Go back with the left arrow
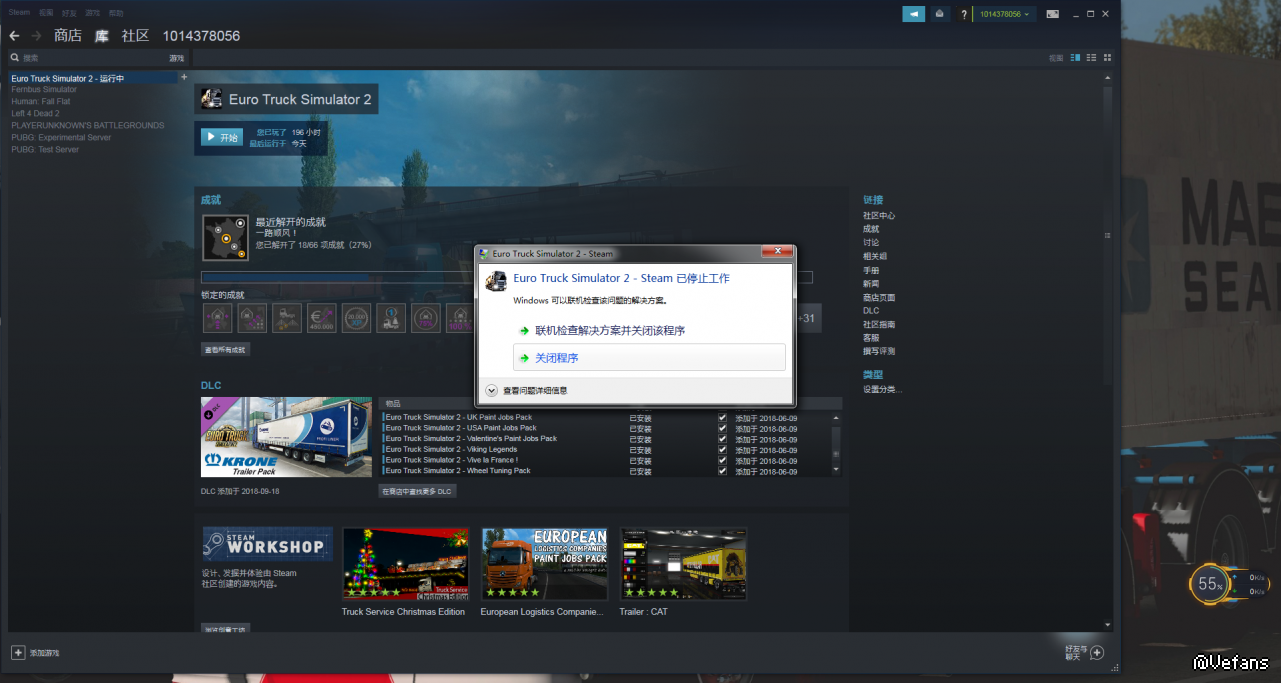This screenshot has height=683, width=1281. coord(14,36)
